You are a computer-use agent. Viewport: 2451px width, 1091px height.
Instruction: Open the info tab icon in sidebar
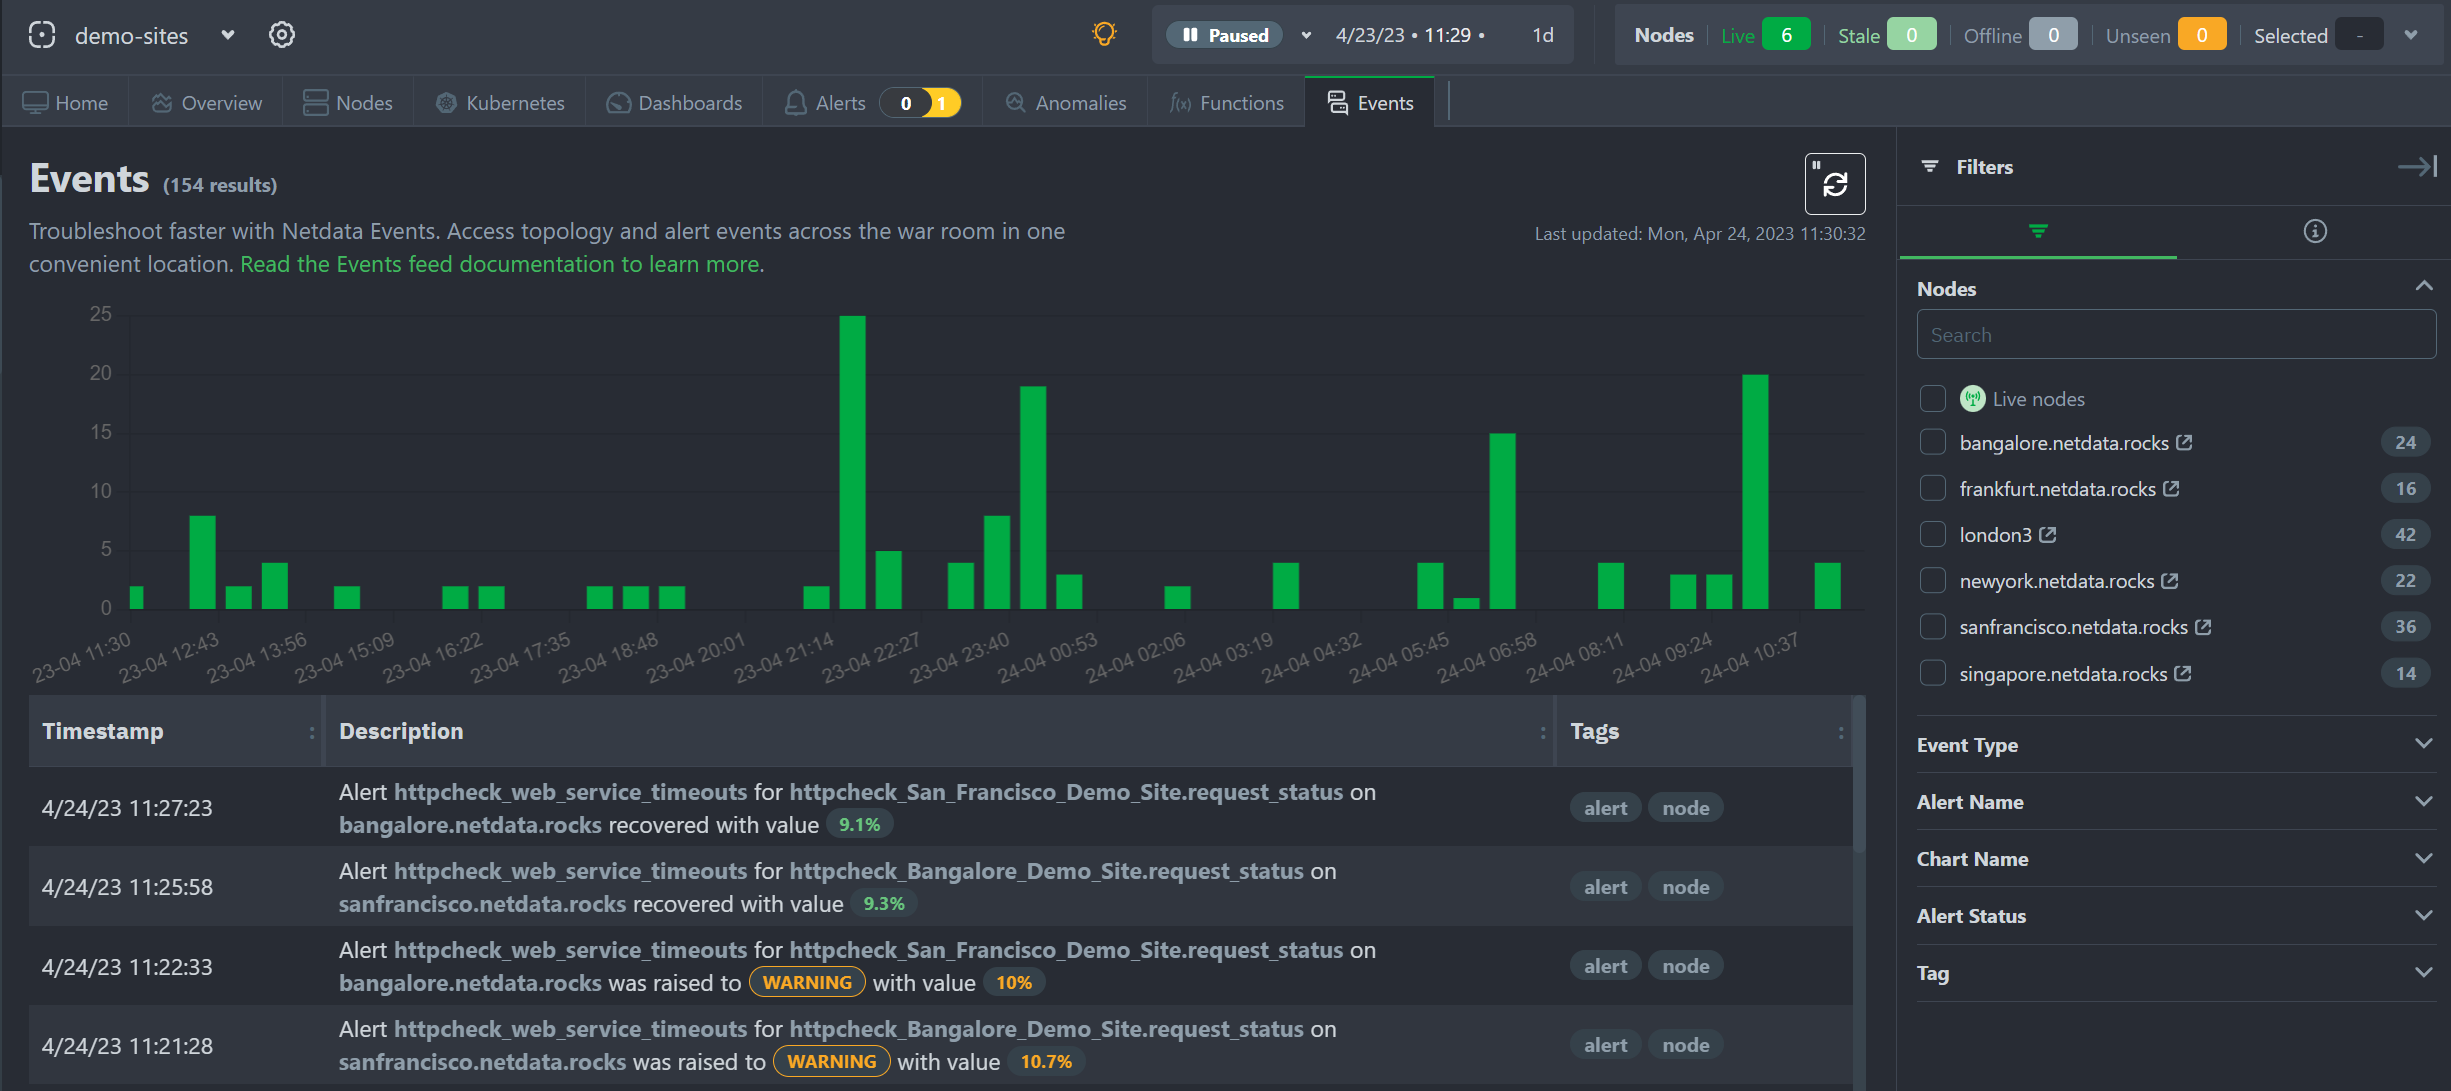click(2315, 232)
